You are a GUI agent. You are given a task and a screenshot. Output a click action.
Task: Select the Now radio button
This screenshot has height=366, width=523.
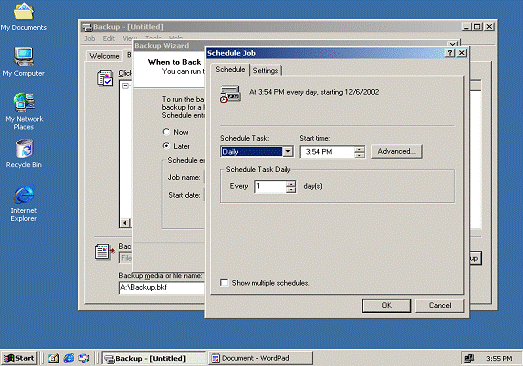[166, 132]
